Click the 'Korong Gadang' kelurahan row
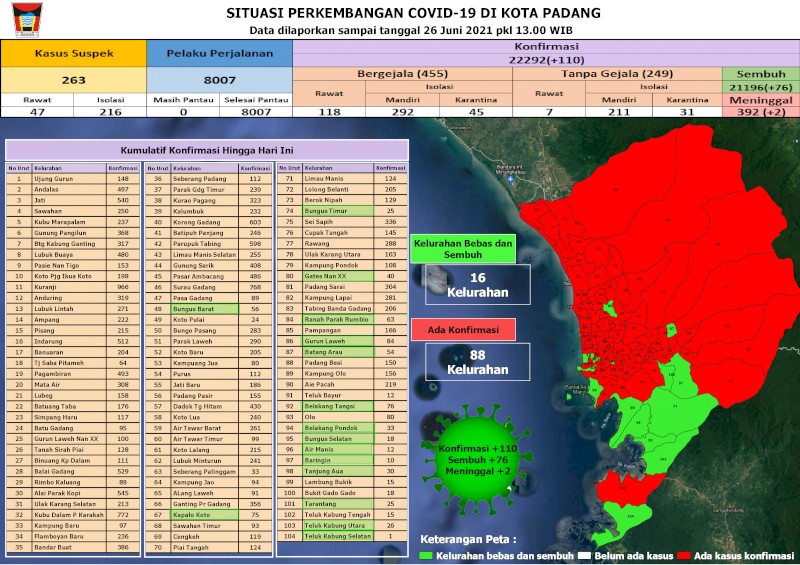Viewport: 800px width, 565px height. 209,222
